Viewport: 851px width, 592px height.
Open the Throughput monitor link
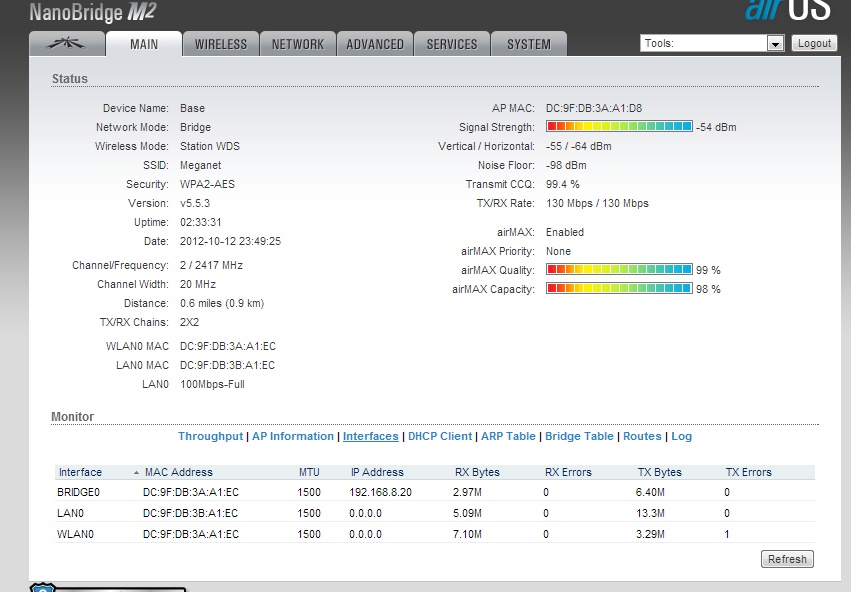click(210, 436)
